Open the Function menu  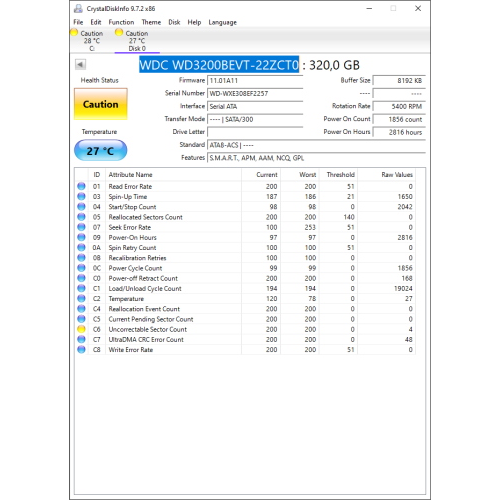[x=121, y=22]
